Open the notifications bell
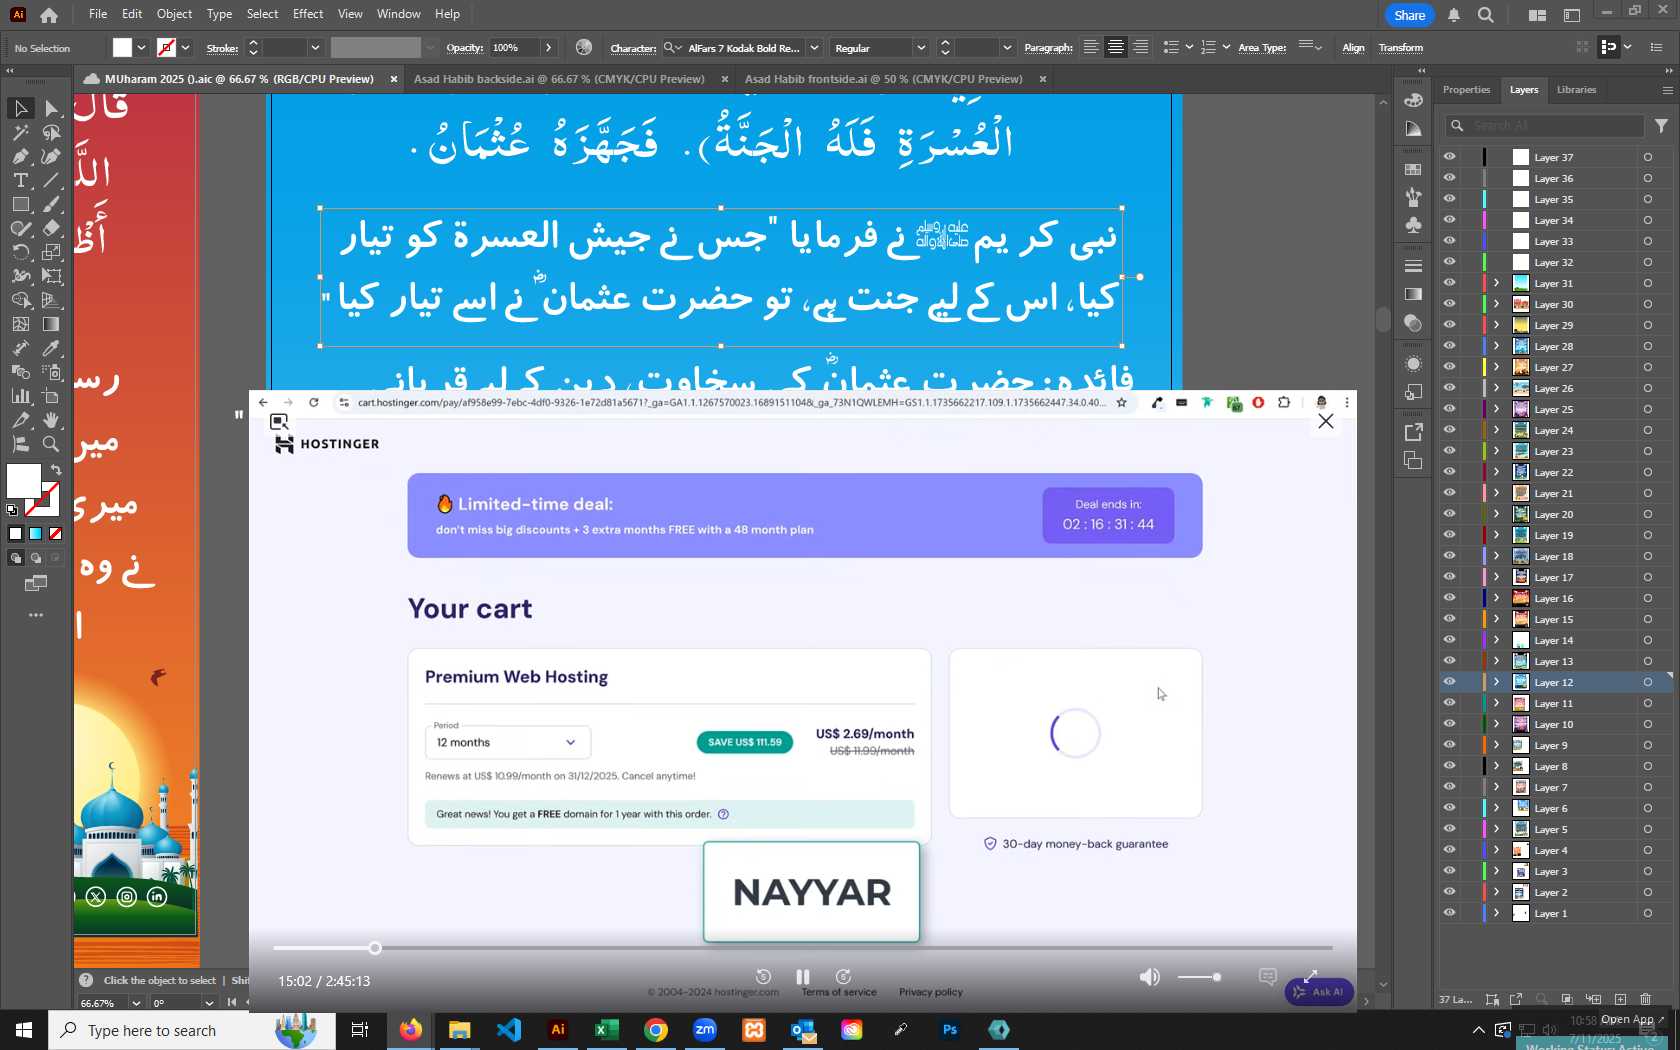1680x1050 pixels. click(1454, 15)
